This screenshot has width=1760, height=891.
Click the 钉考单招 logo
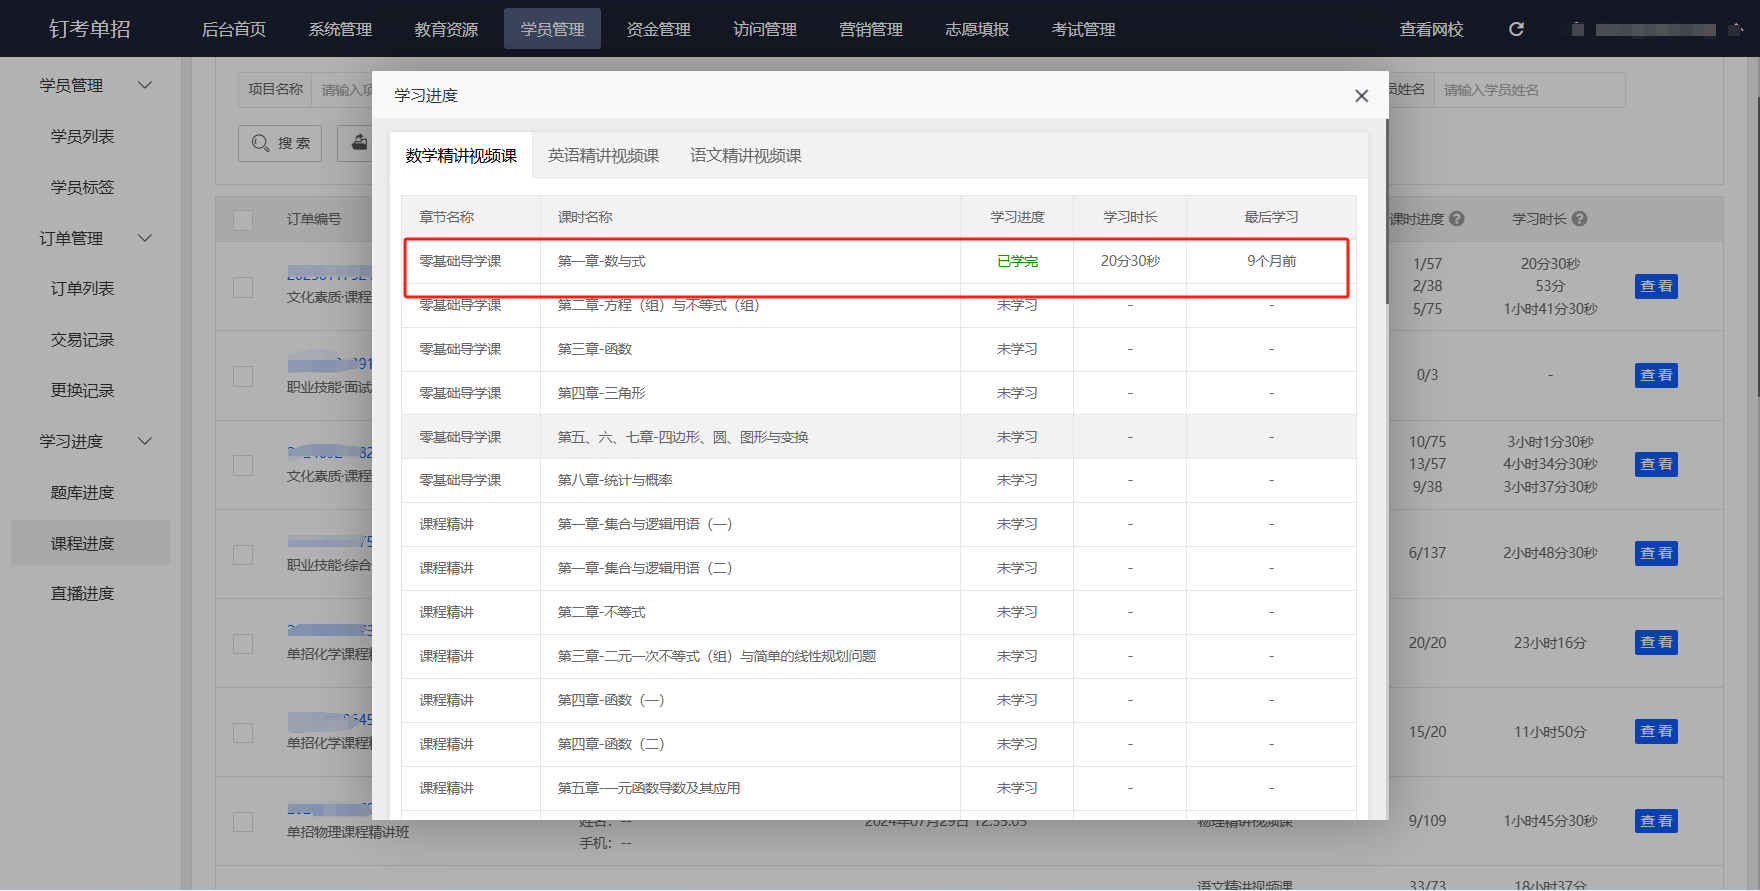90,29
